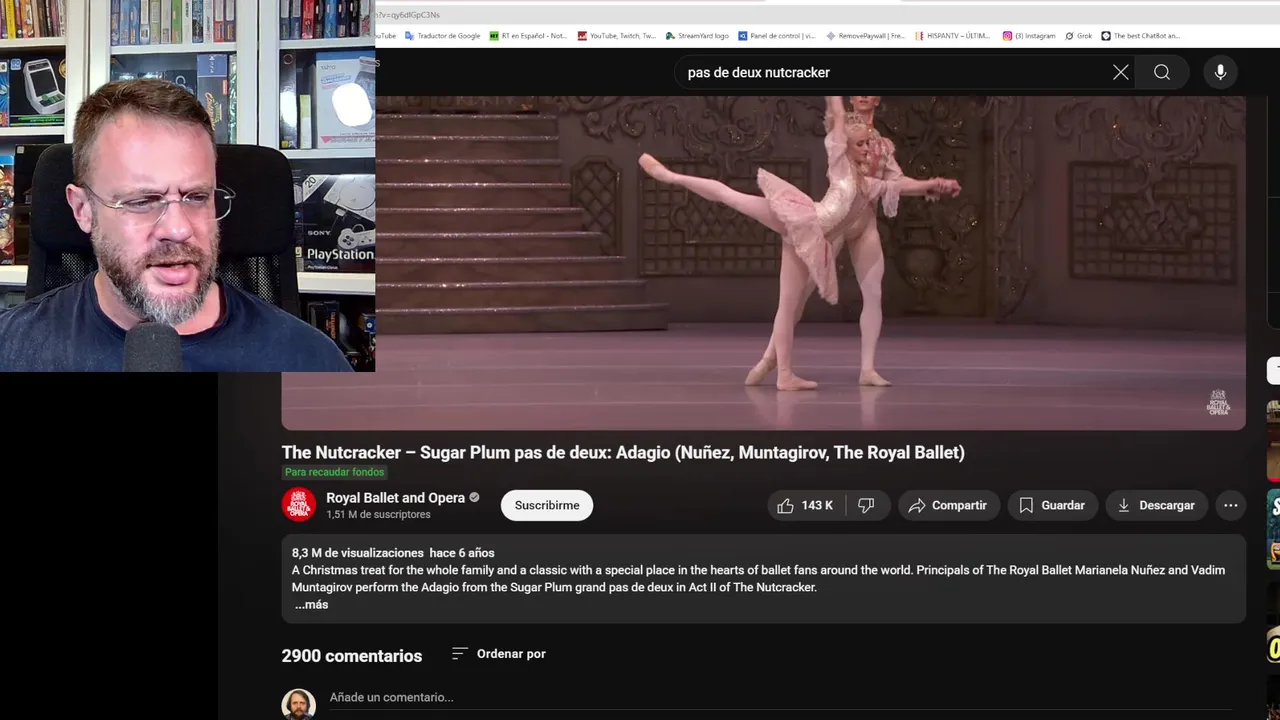Subscribe with the Suscribirme button
The image size is (1280, 720).
(x=547, y=505)
